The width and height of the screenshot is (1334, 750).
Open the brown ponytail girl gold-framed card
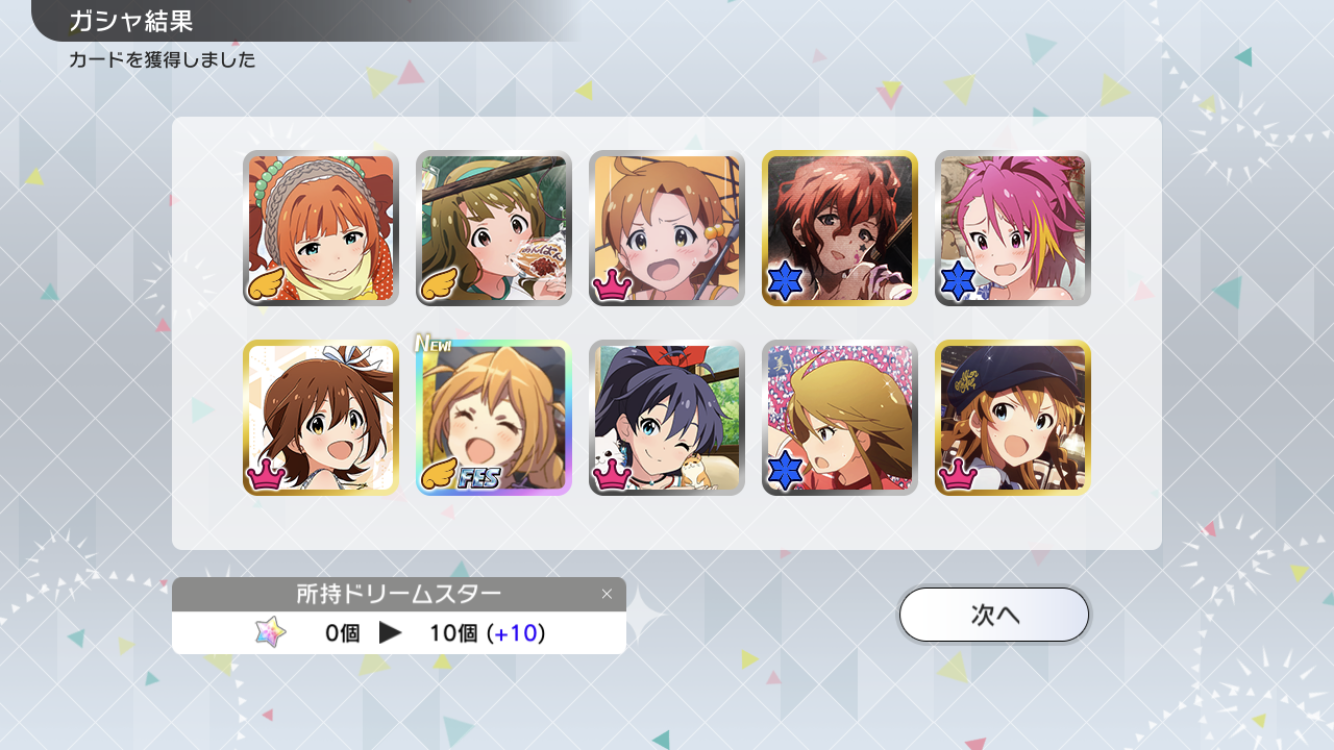click(321, 418)
